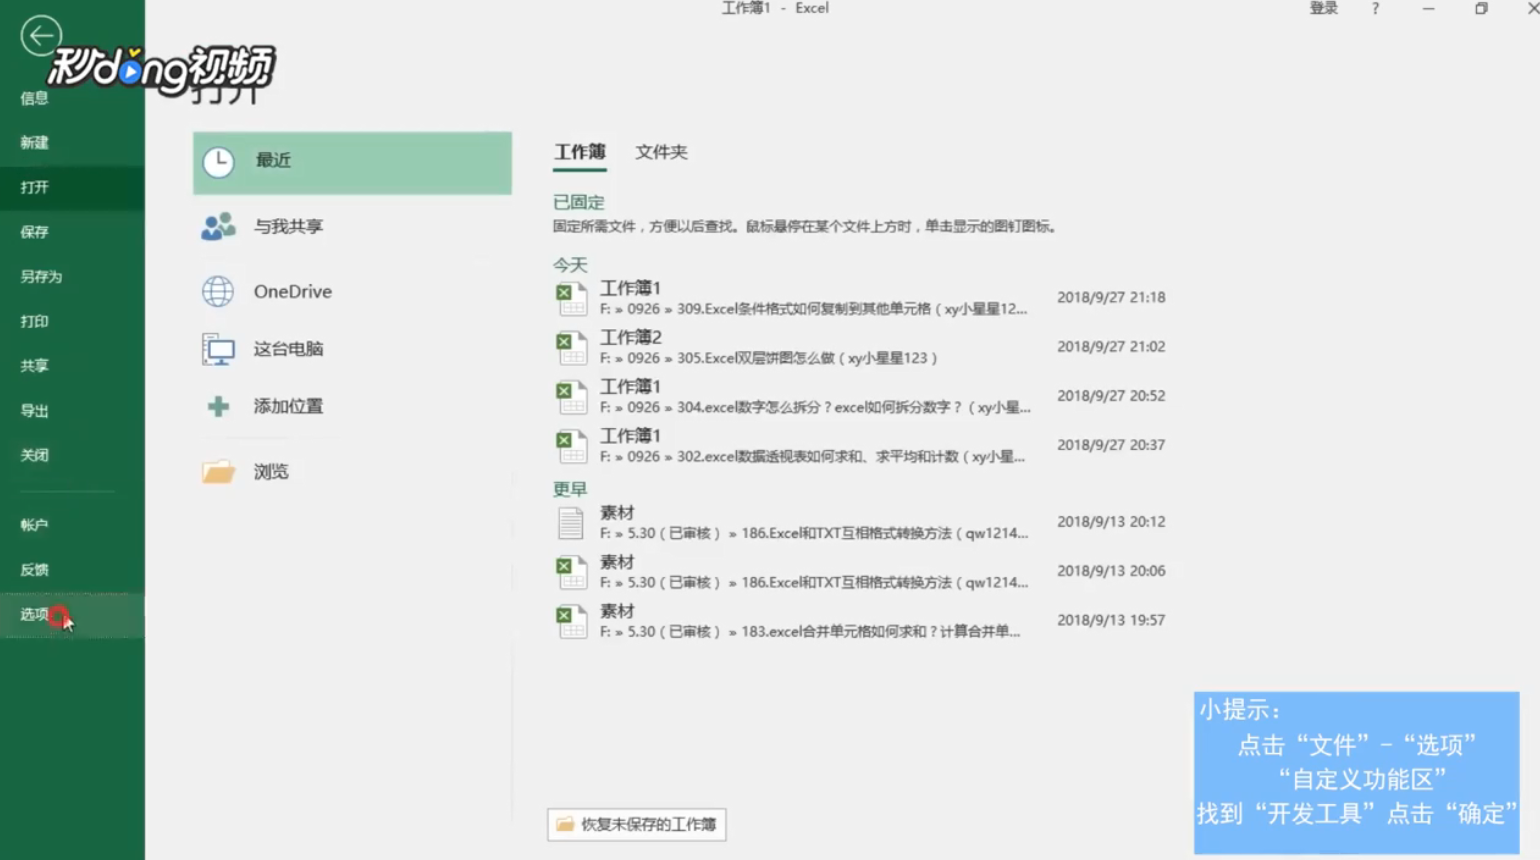Select the OneDrive location label
Image resolution: width=1540 pixels, height=860 pixels.
tap(293, 292)
